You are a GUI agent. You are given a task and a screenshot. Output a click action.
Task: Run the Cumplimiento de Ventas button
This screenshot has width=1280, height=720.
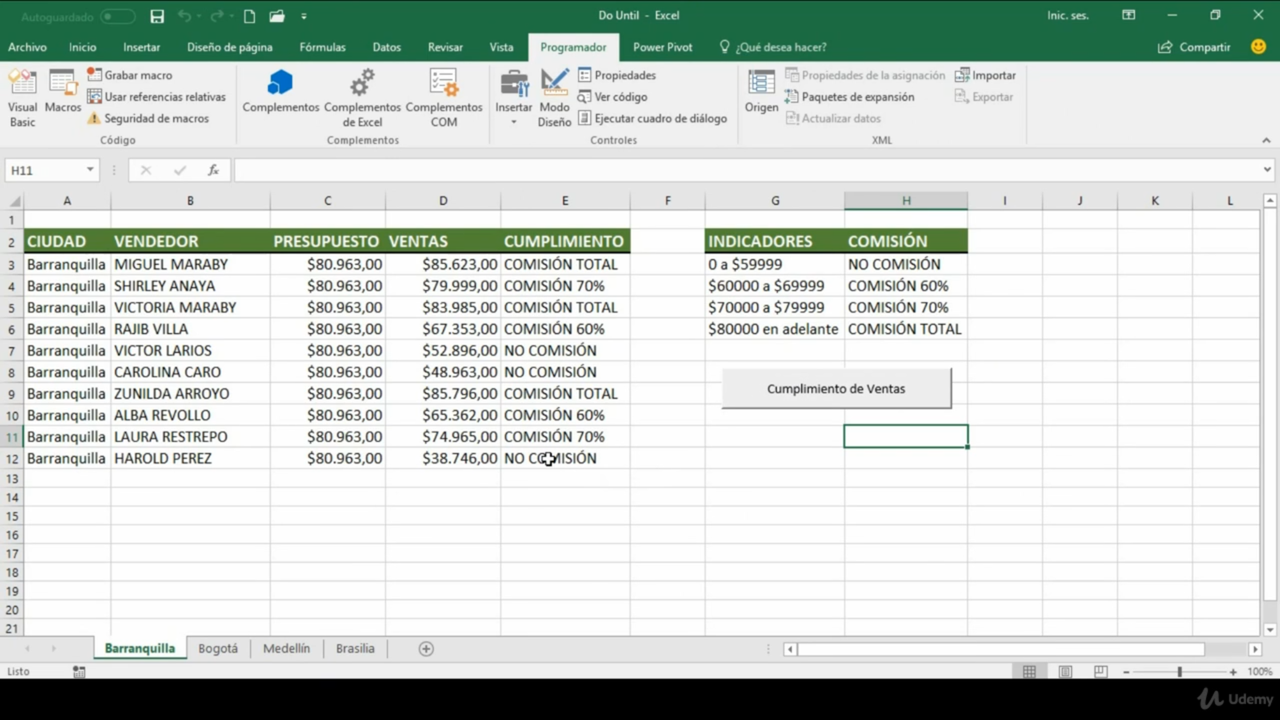point(836,389)
